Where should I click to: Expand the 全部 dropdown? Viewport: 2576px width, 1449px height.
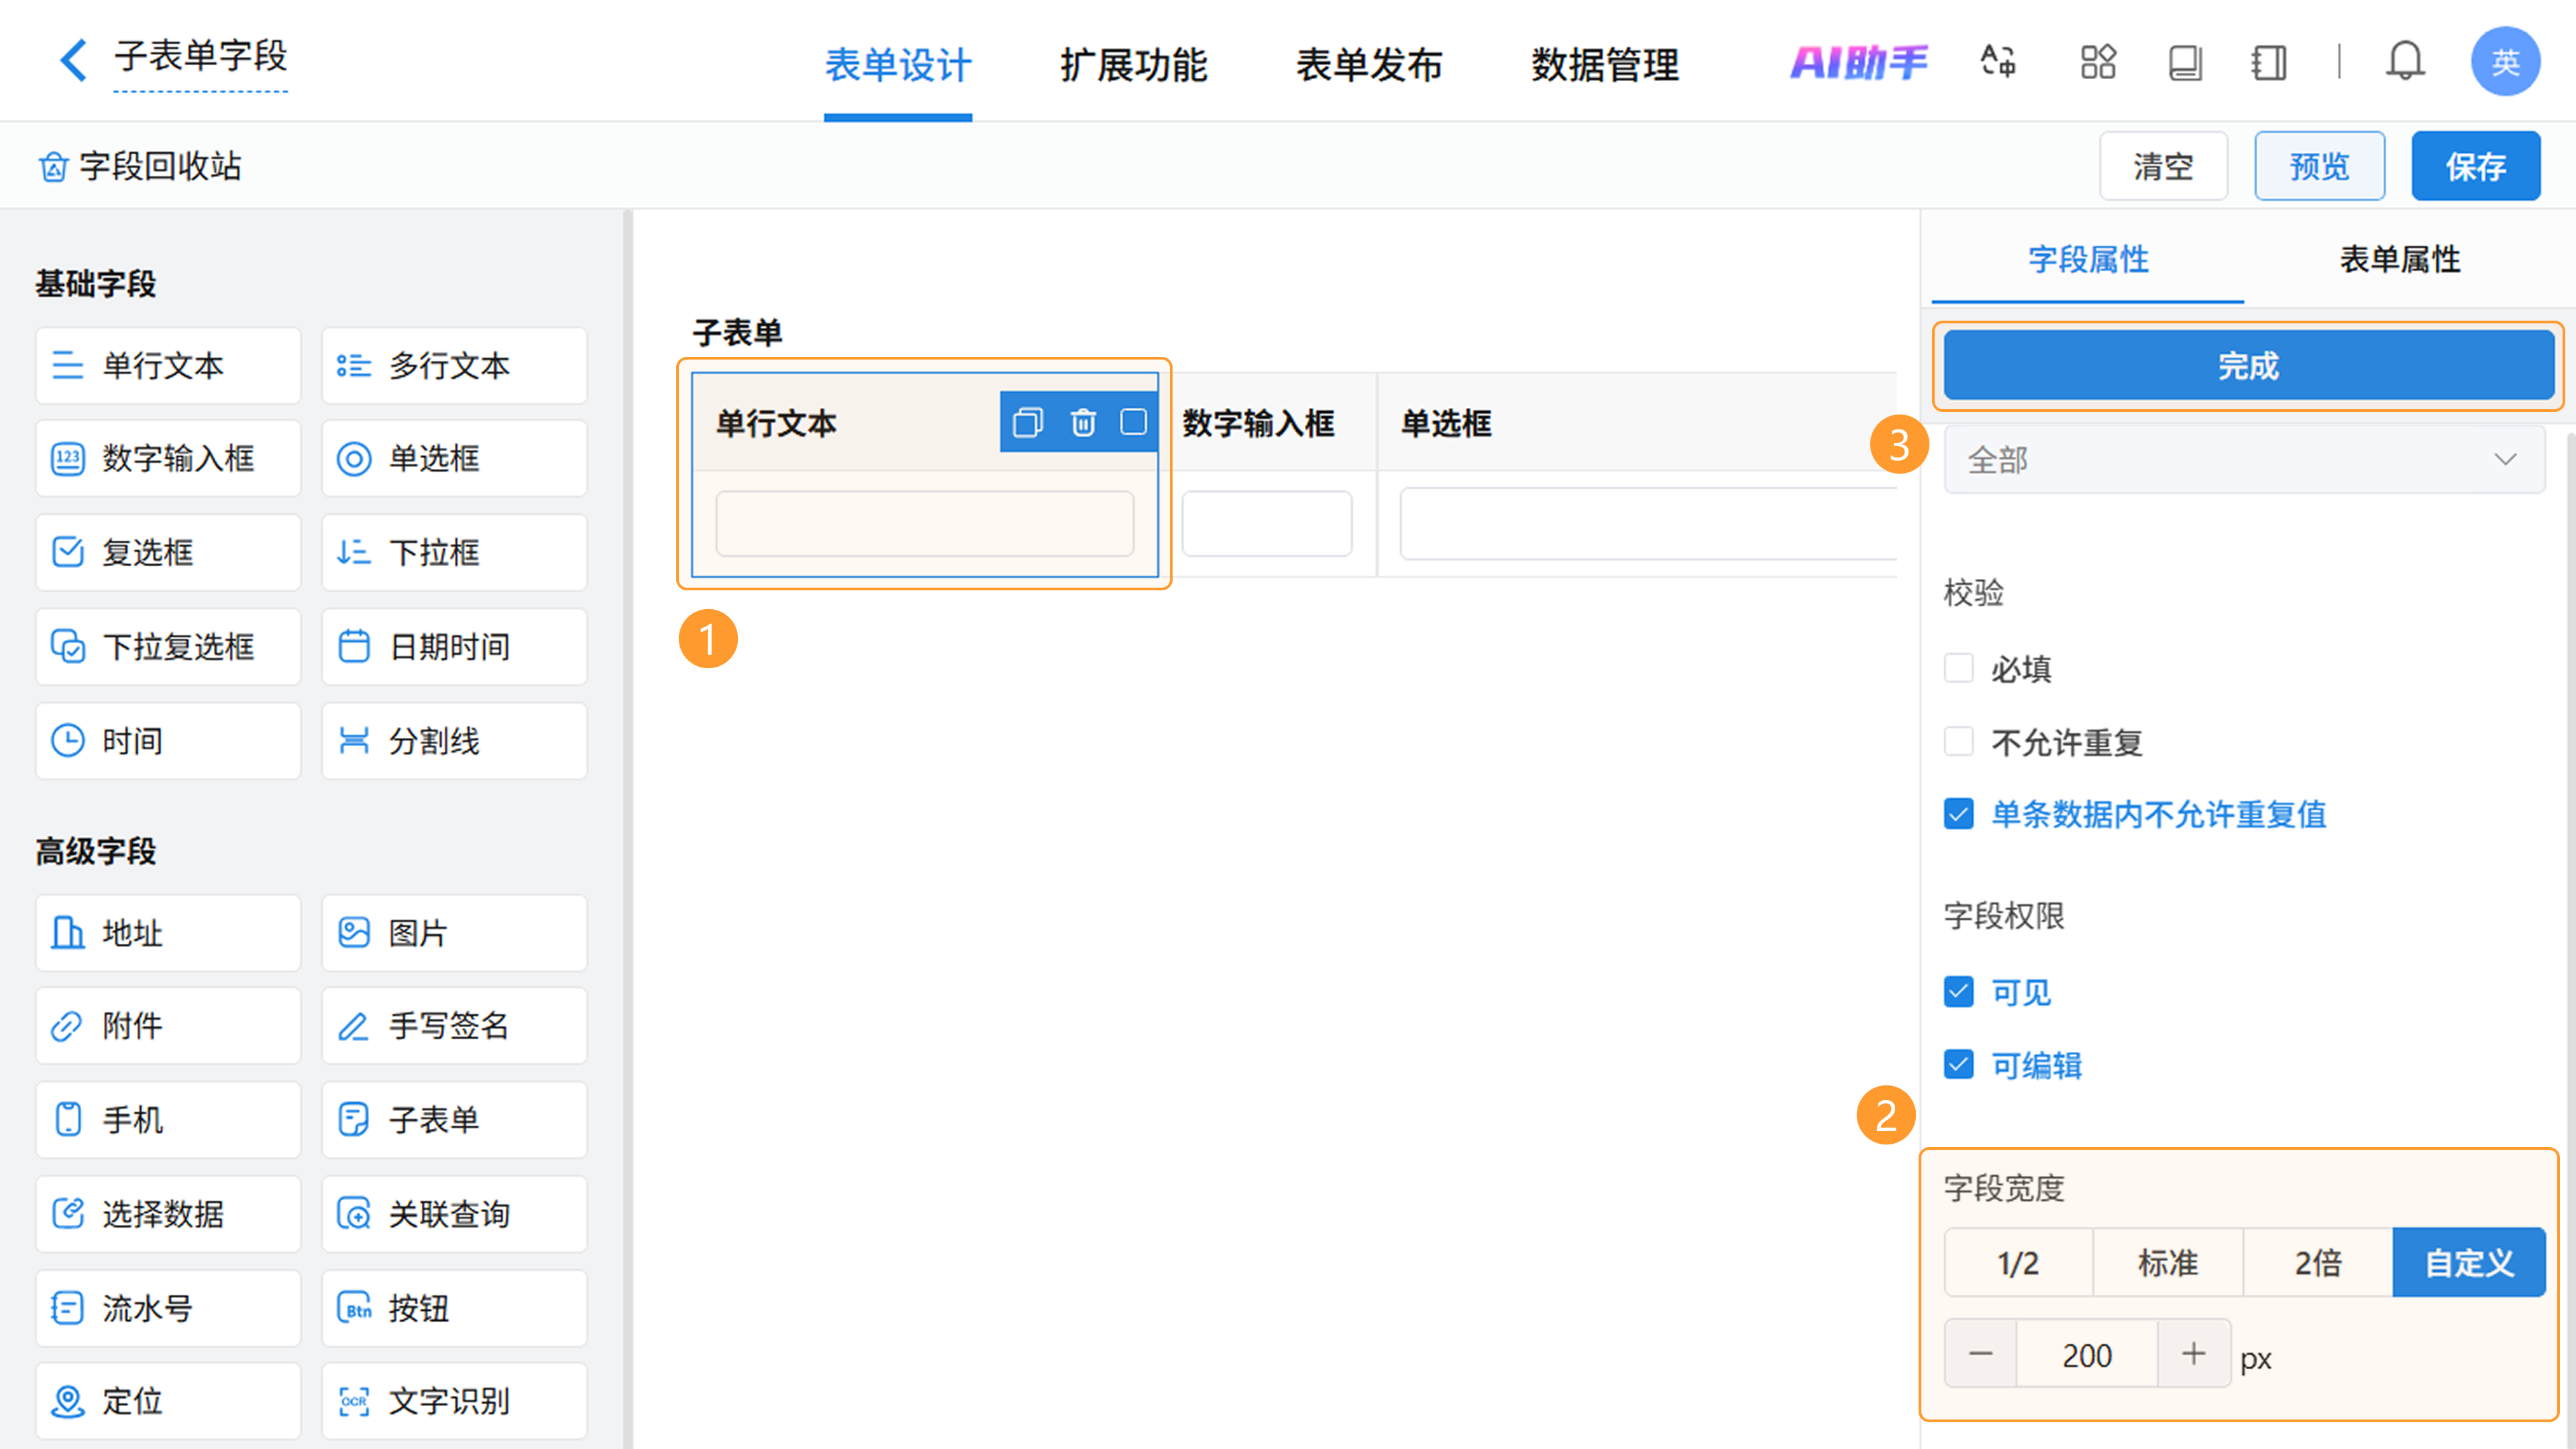2244,460
